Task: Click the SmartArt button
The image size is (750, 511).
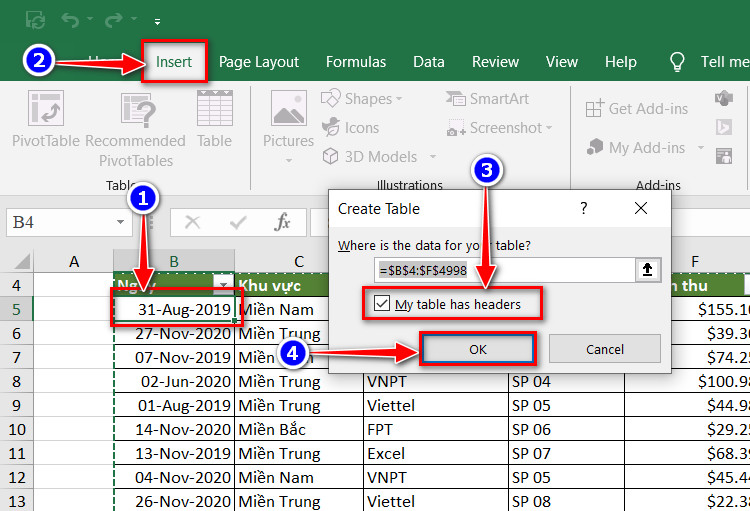Action: pyautogui.click(x=487, y=99)
